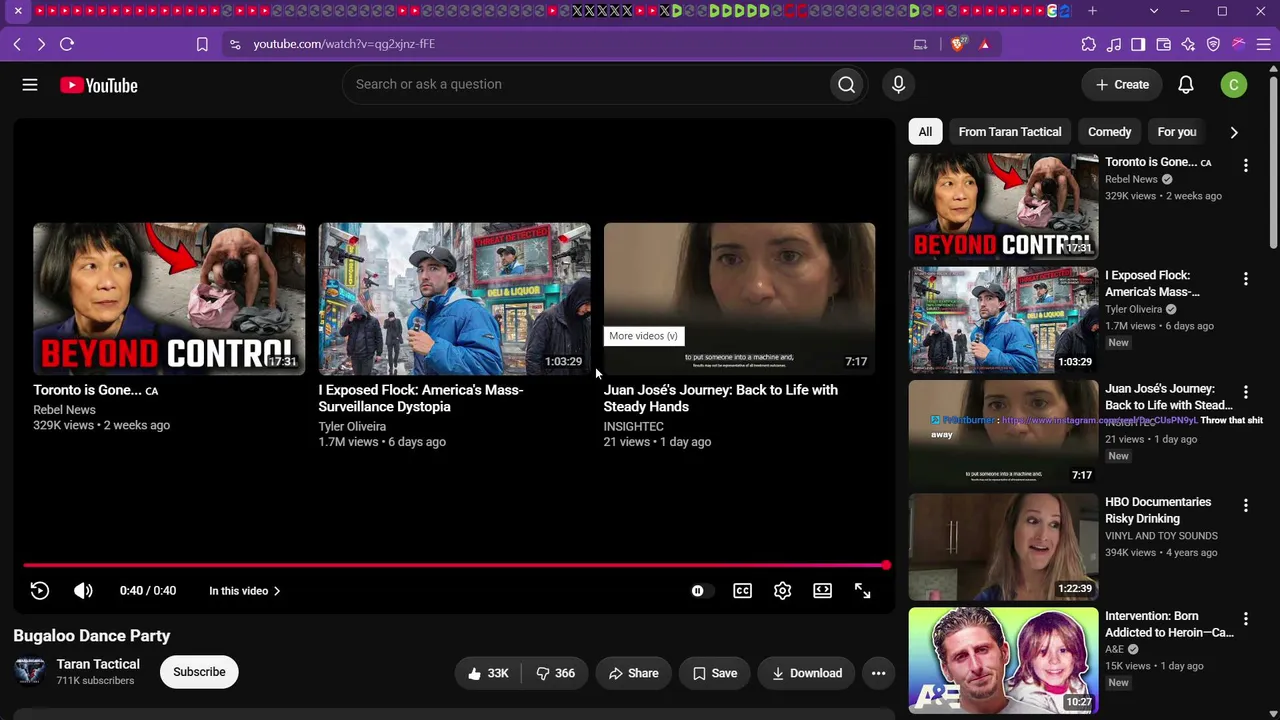Go forward in browser history
Viewport: 1280px width, 720px height.
tap(41, 44)
